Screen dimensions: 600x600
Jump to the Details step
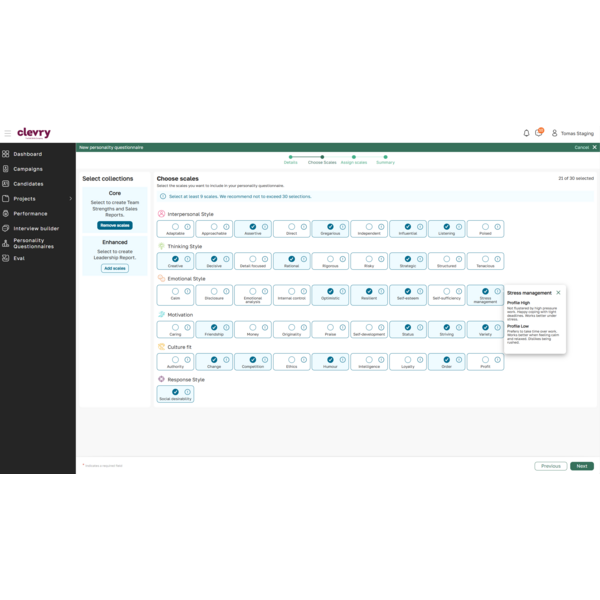point(290,160)
